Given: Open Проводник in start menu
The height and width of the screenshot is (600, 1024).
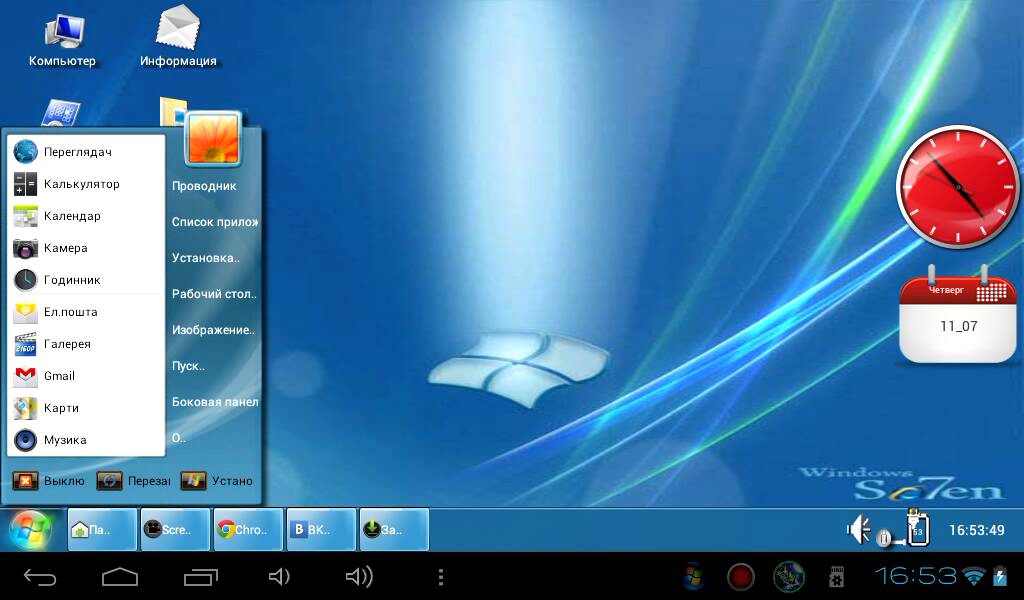Looking at the screenshot, I should 204,186.
